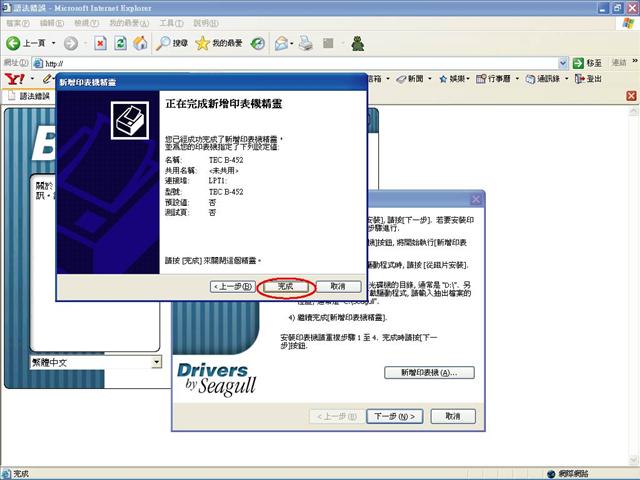Click the 連結 Links toolbar label
The width and height of the screenshot is (640, 480).
[x=619, y=63]
